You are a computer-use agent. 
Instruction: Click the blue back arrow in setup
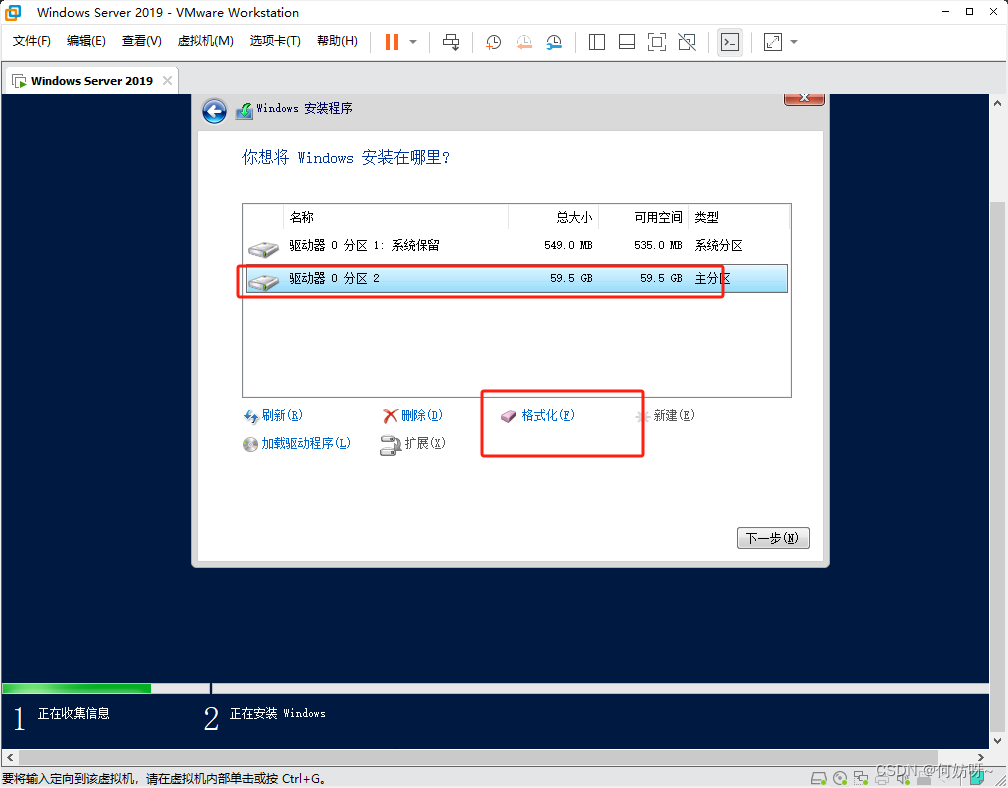pyautogui.click(x=214, y=111)
